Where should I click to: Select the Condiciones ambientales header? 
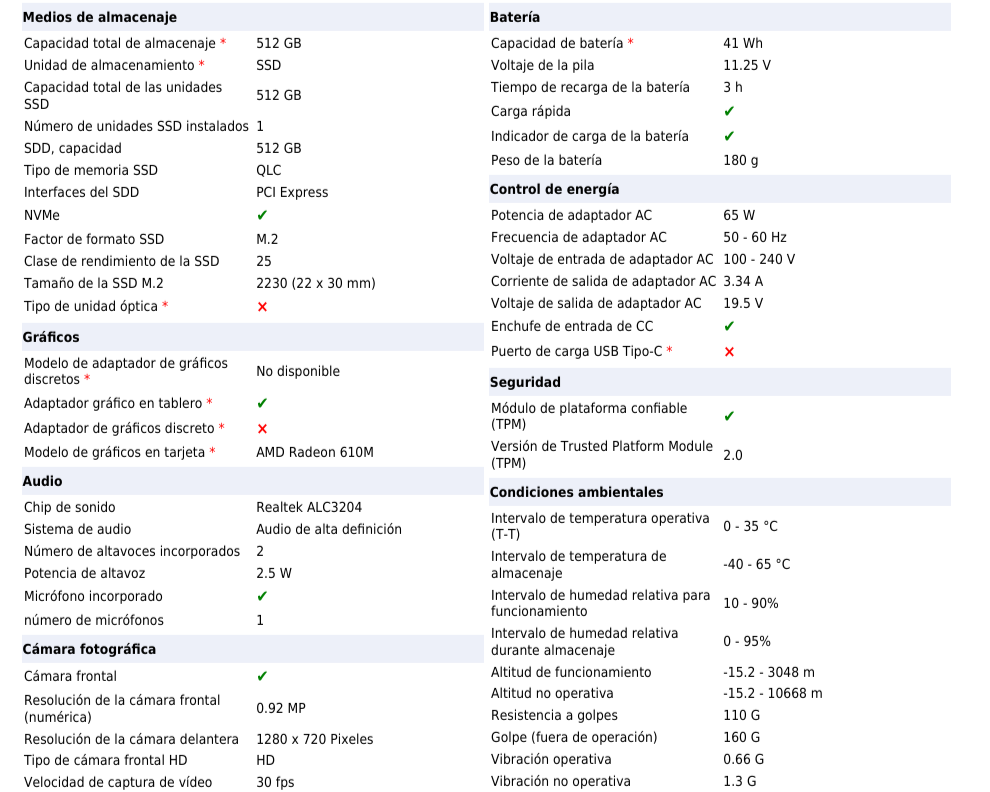pyautogui.click(x=576, y=492)
